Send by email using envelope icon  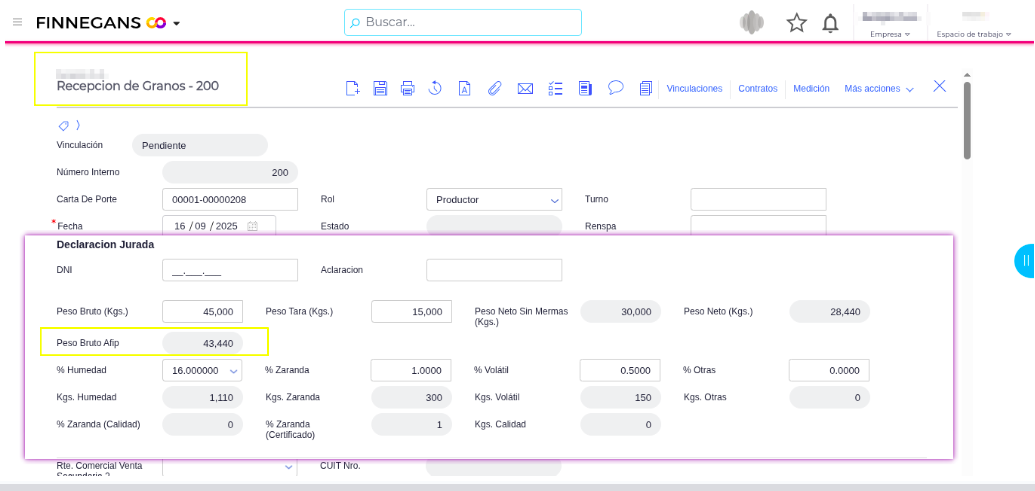(x=525, y=88)
